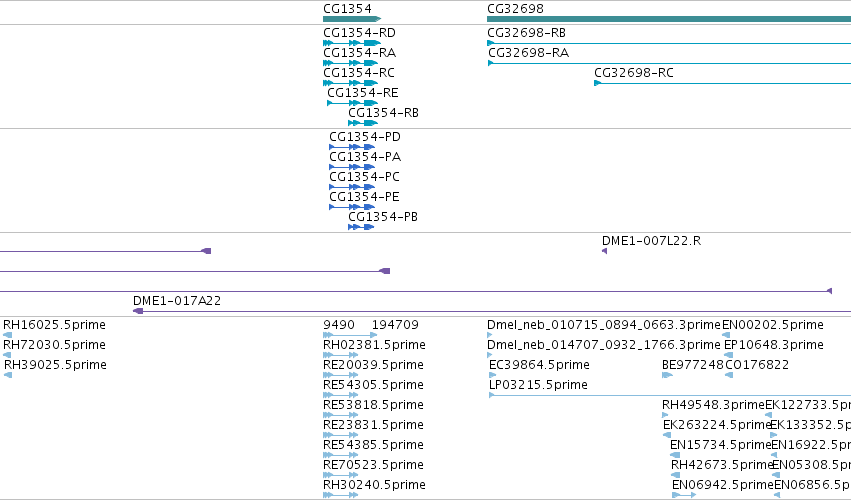Open the CO176822 EST label
The image size is (851, 500).
pos(757,365)
